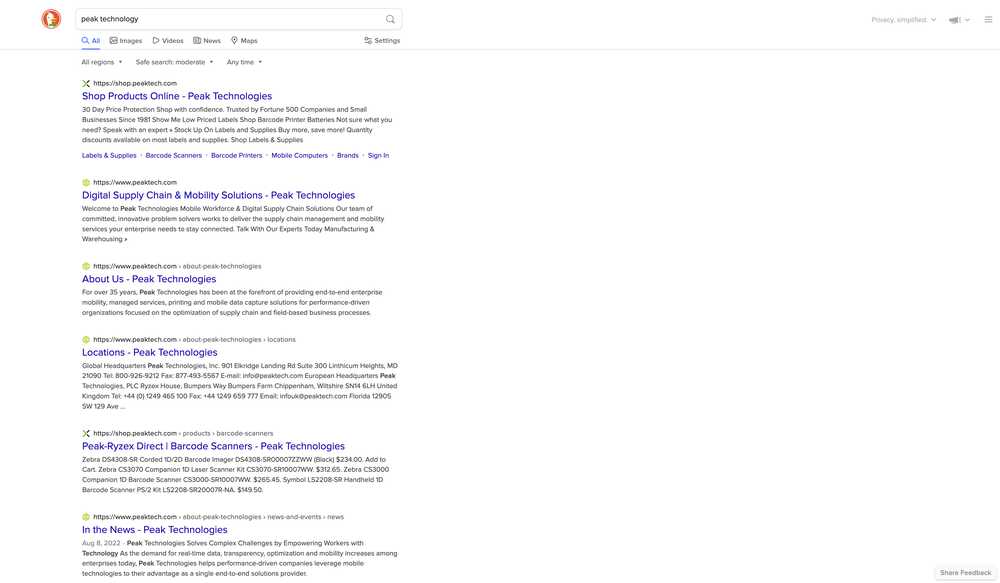
Task: Click the Barcode Scanners sitelink
Action: pyautogui.click(x=174, y=155)
